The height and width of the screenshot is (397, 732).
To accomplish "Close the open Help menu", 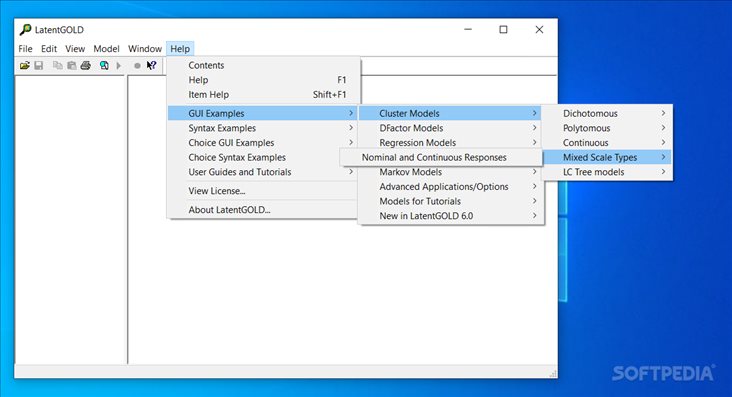I will (180, 49).
